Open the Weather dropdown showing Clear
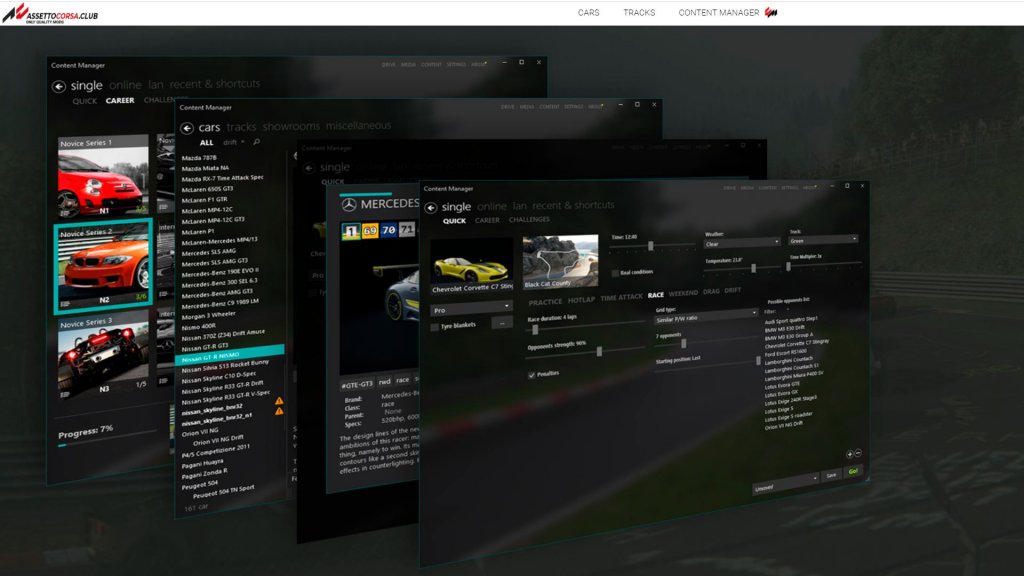This screenshot has height=576, width=1024. click(742, 243)
